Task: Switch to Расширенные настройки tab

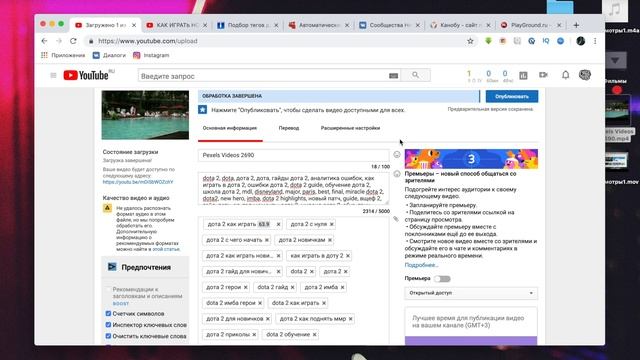Action: [x=350, y=128]
